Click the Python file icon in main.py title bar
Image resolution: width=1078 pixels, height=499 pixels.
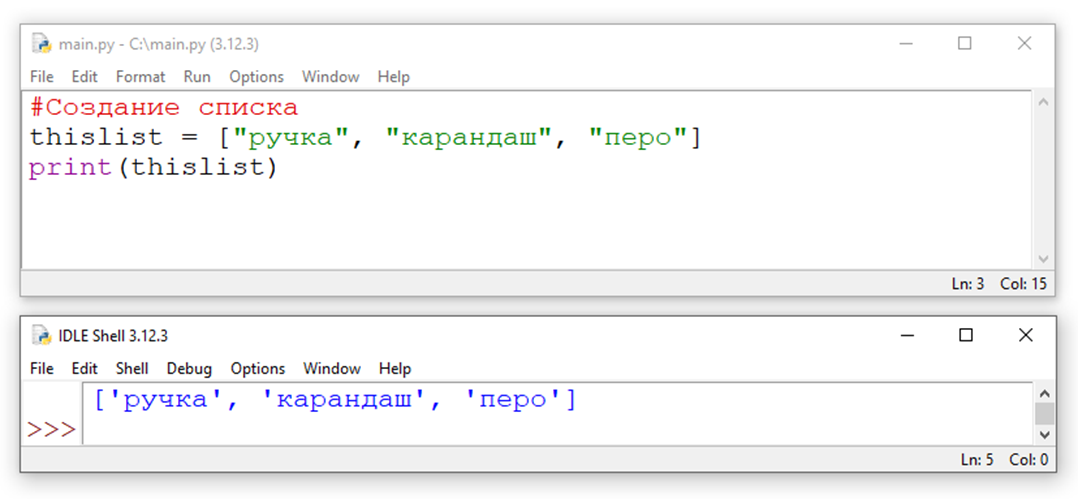(x=41, y=43)
